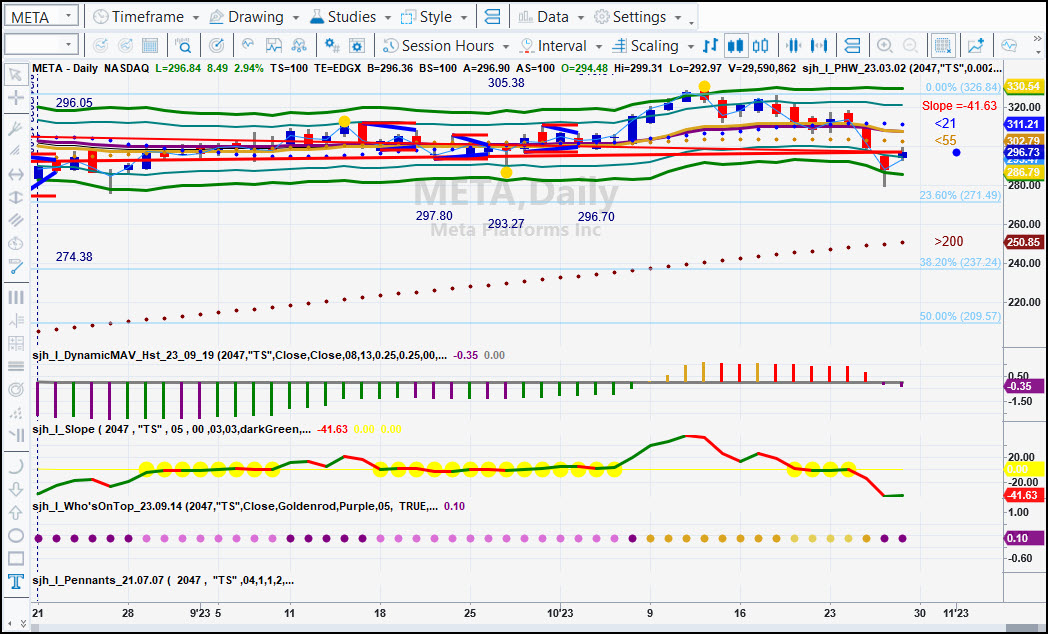1048x634 pixels.
Task: Open the Settings menu
Action: tap(631, 17)
